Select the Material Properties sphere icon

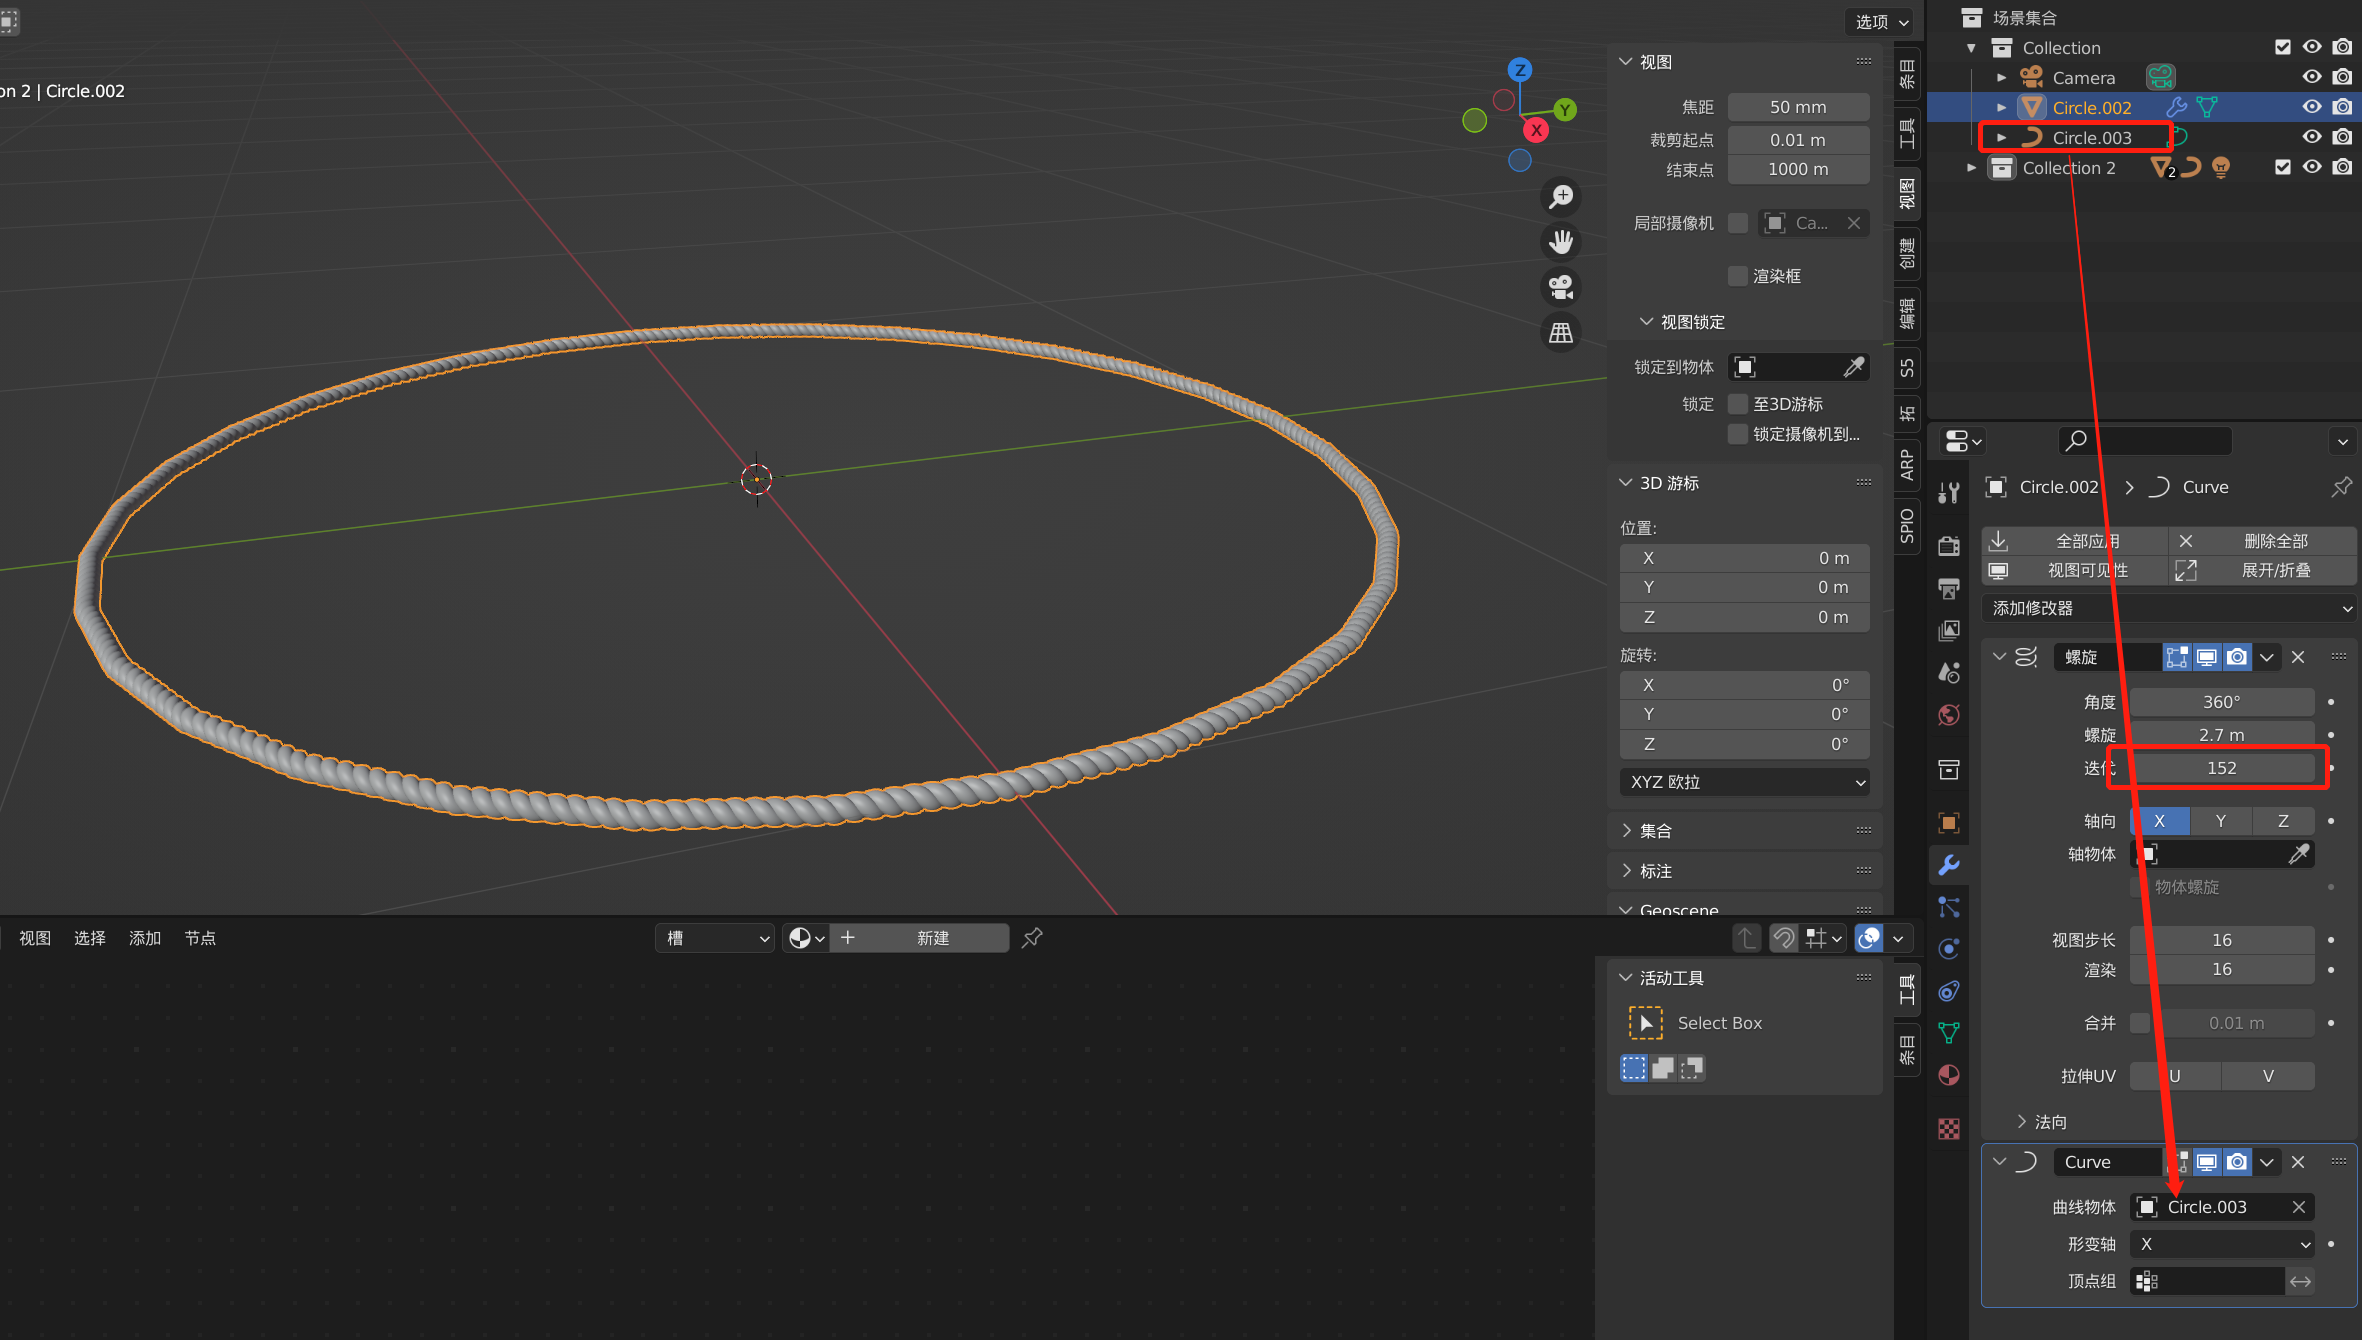pos(1949,1074)
